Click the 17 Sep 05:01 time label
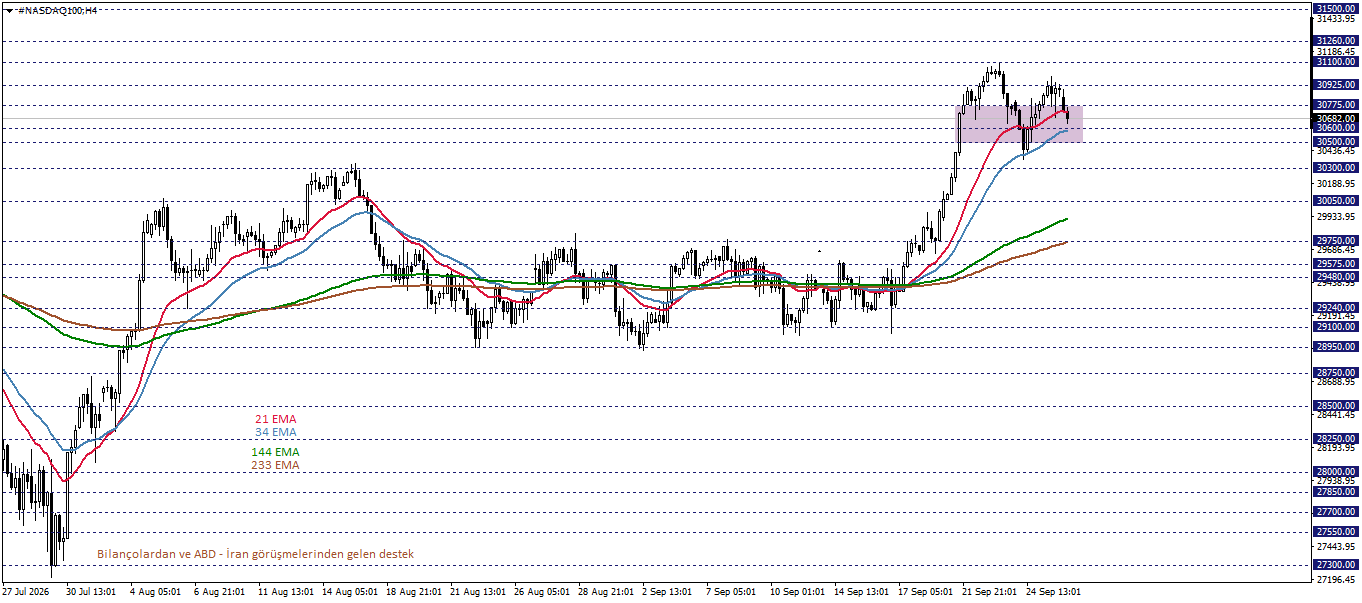Screen dimensions: 1362x603 pyautogui.click(x=926, y=592)
